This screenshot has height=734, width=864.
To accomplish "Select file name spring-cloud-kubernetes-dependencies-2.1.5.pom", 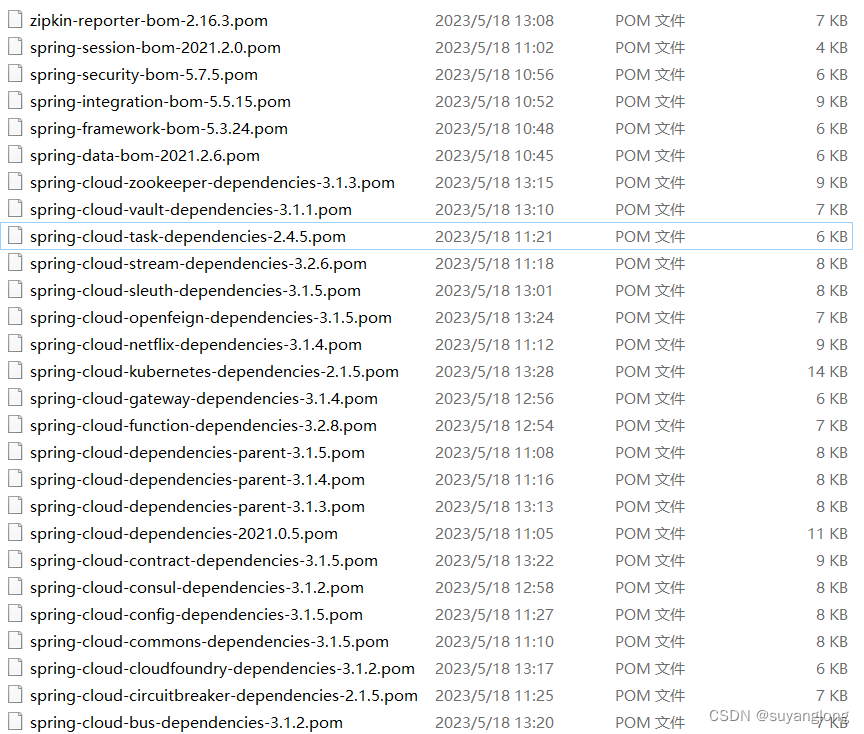I will (x=214, y=372).
